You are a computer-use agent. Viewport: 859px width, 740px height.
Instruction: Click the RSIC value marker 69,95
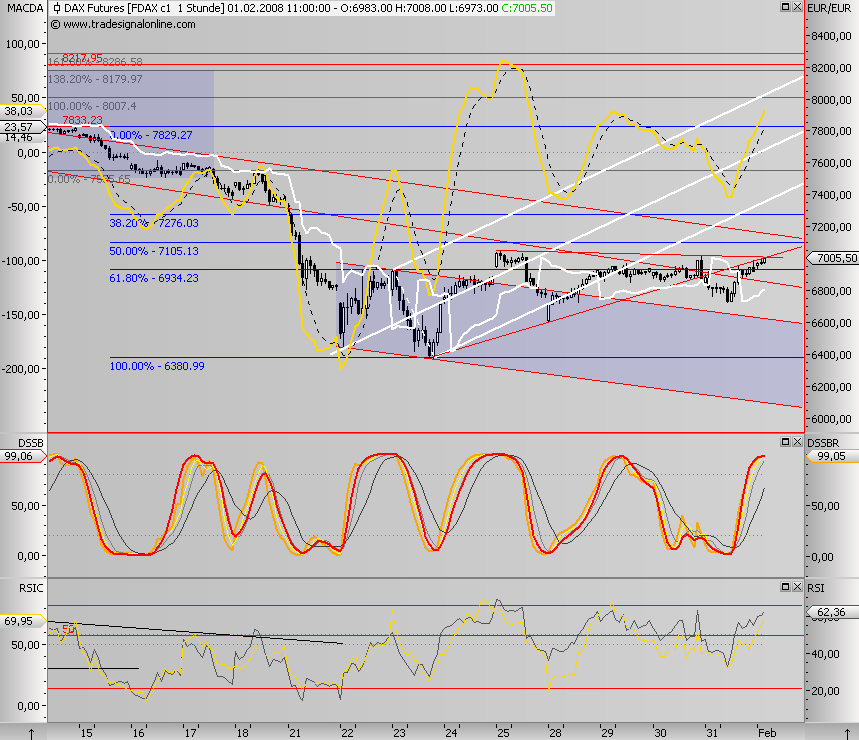click(22, 621)
